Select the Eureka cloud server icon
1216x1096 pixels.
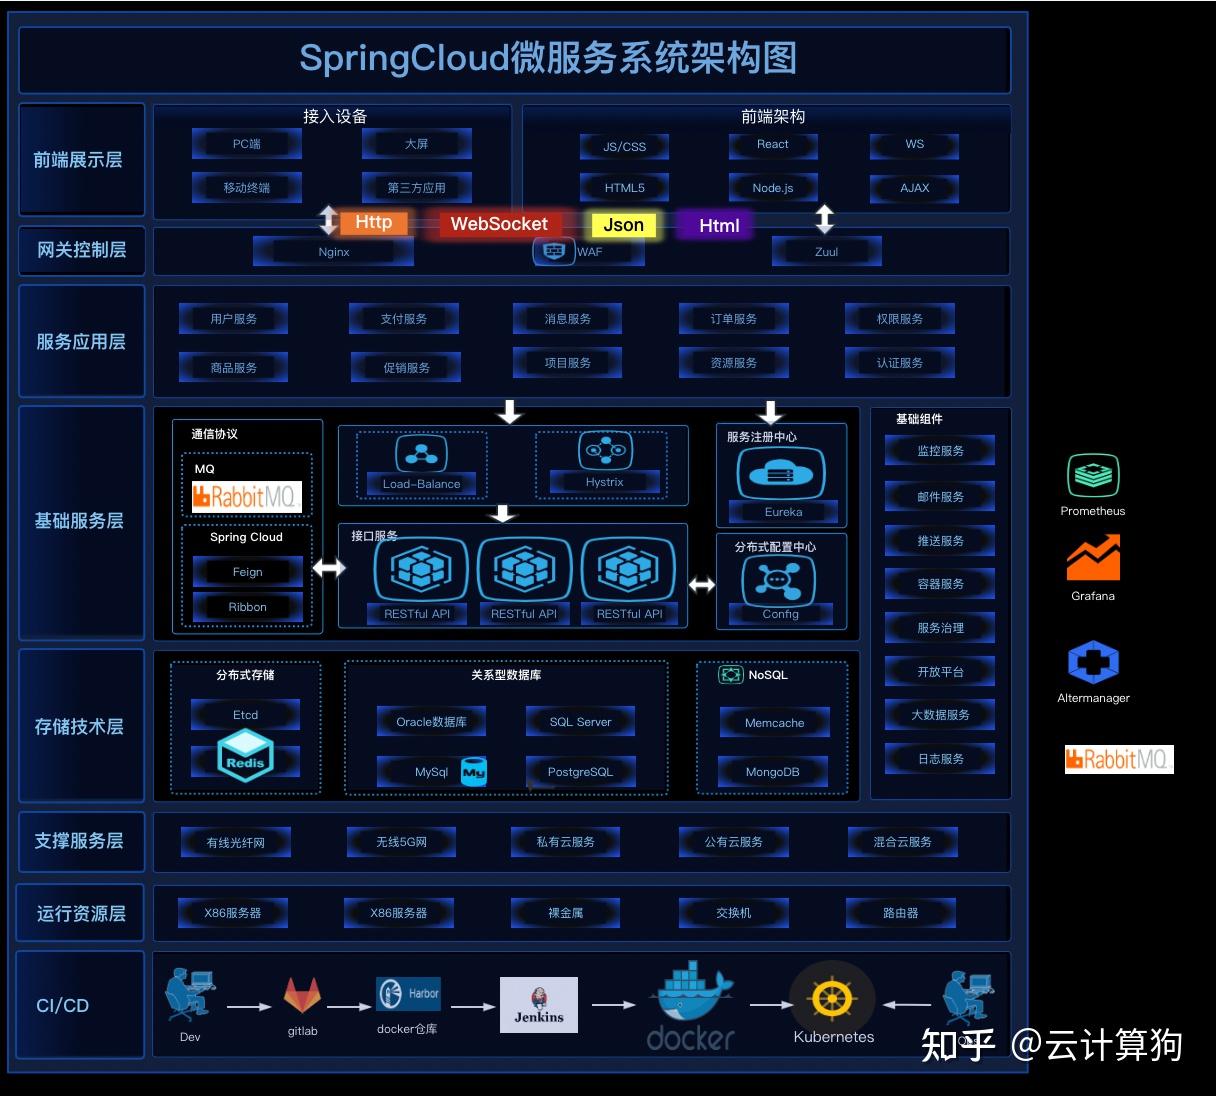coord(781,473)
